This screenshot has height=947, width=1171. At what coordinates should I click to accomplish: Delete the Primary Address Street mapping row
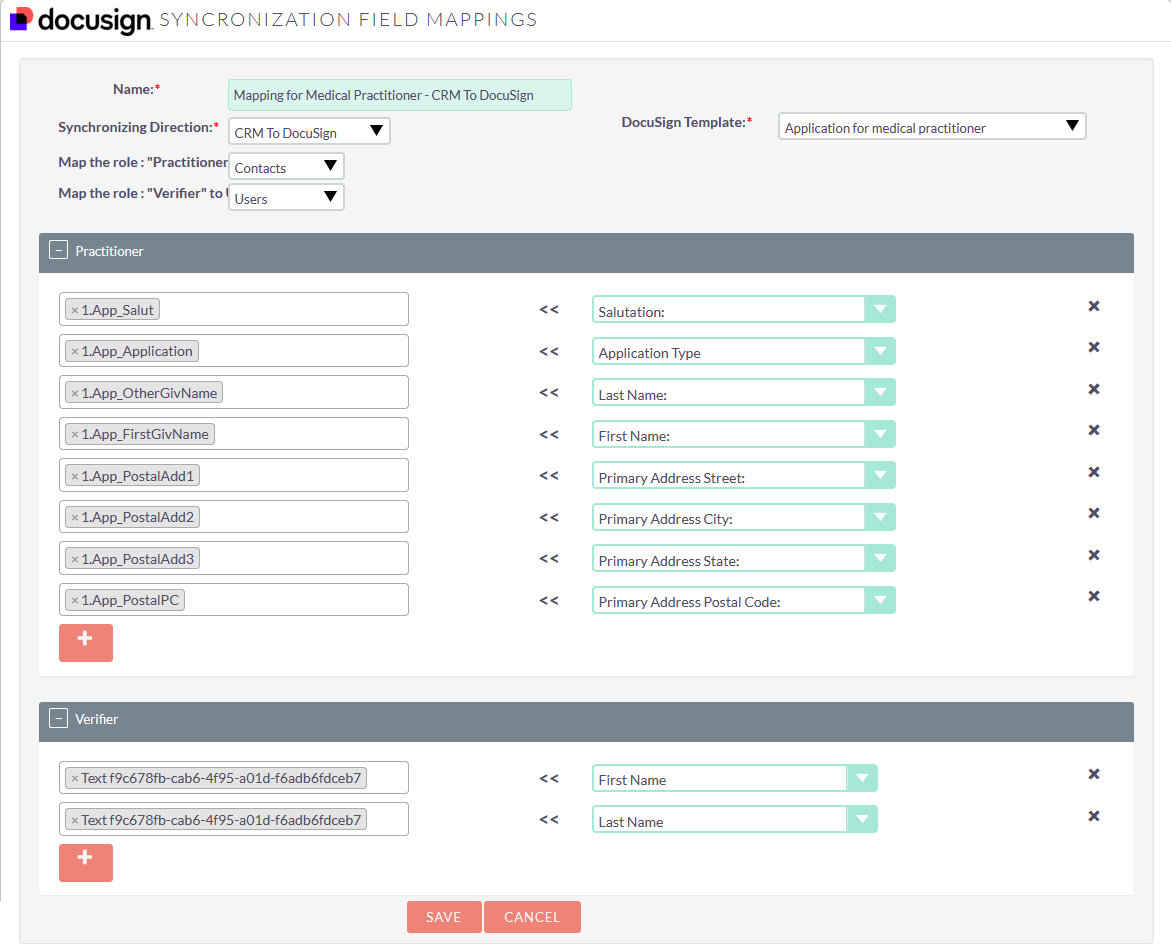(x=1093, y=472)
